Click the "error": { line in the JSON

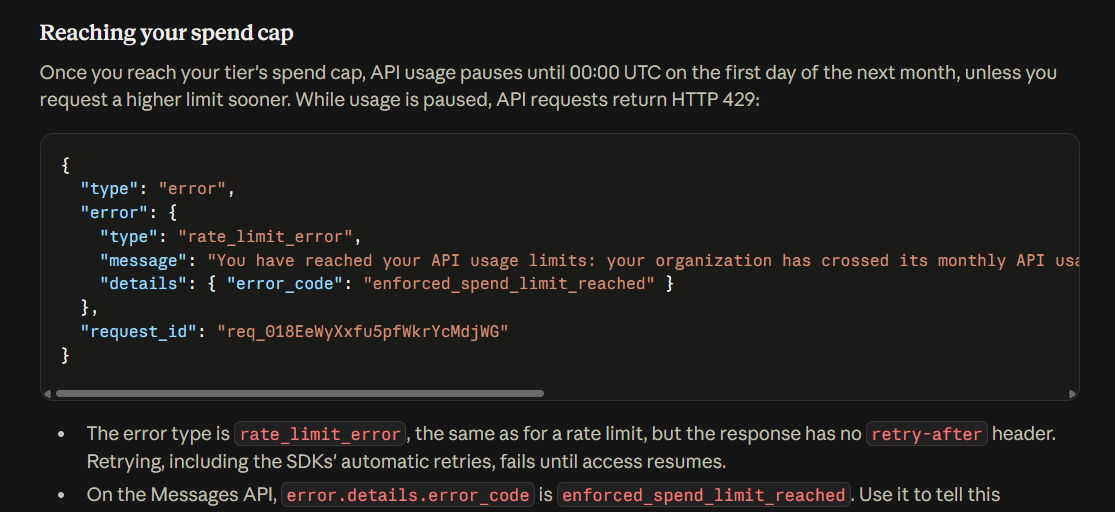pyautogui.click(x=128, y=213)
